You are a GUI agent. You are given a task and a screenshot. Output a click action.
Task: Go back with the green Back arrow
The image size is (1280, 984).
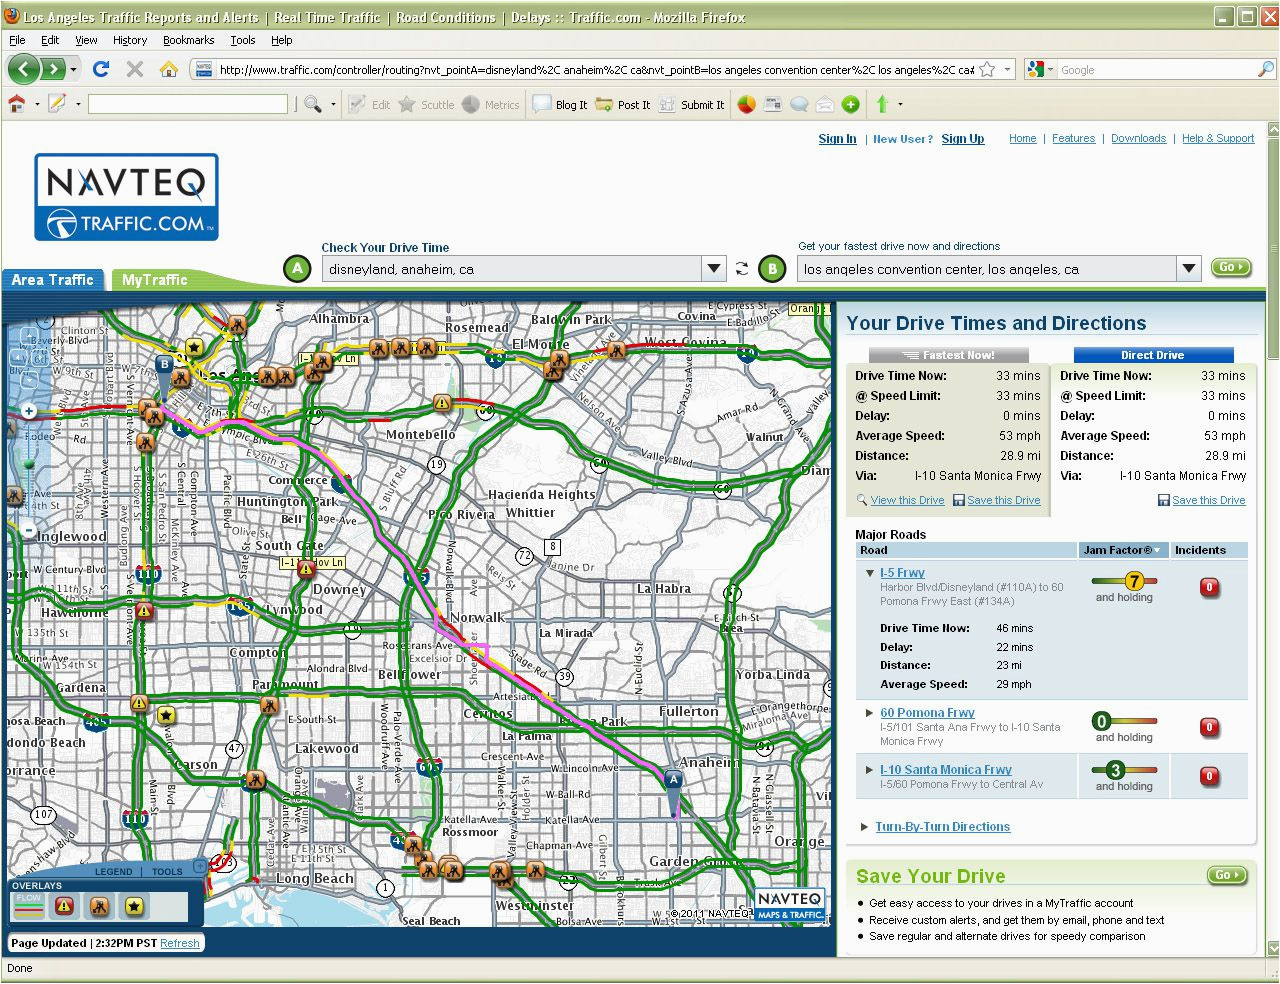click(x=25, y=69)
